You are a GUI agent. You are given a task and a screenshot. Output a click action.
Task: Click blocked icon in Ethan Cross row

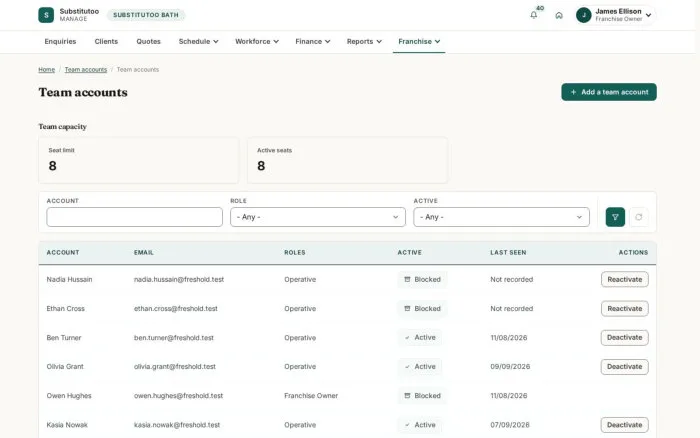(x=407, y=309)
